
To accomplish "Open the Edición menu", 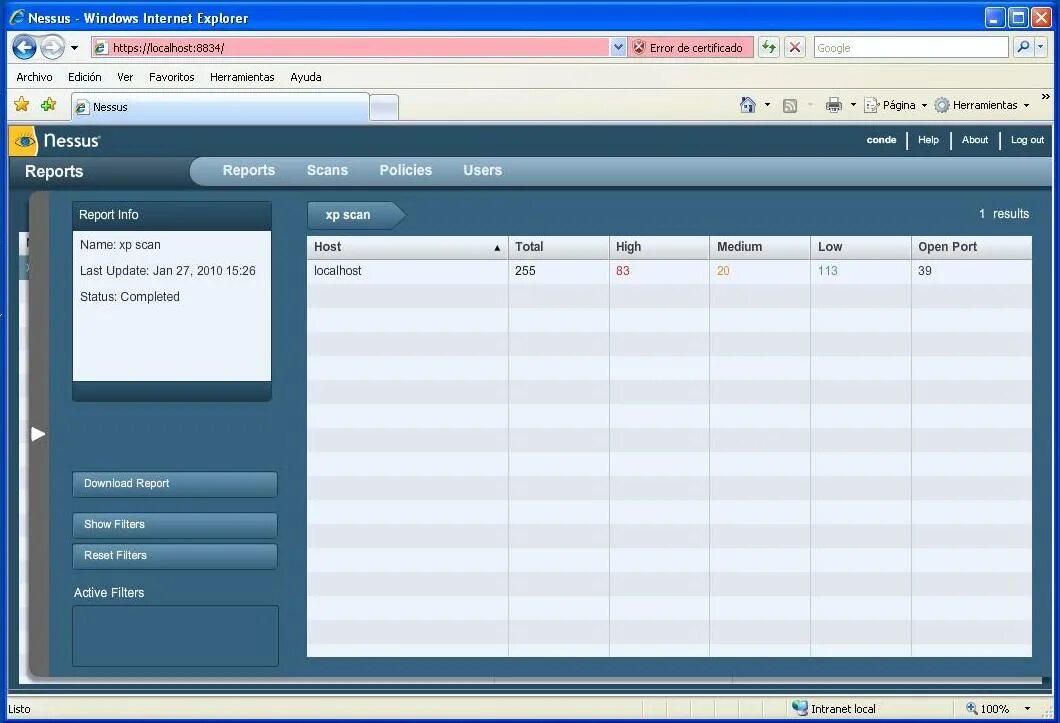I will pos(85,77).
